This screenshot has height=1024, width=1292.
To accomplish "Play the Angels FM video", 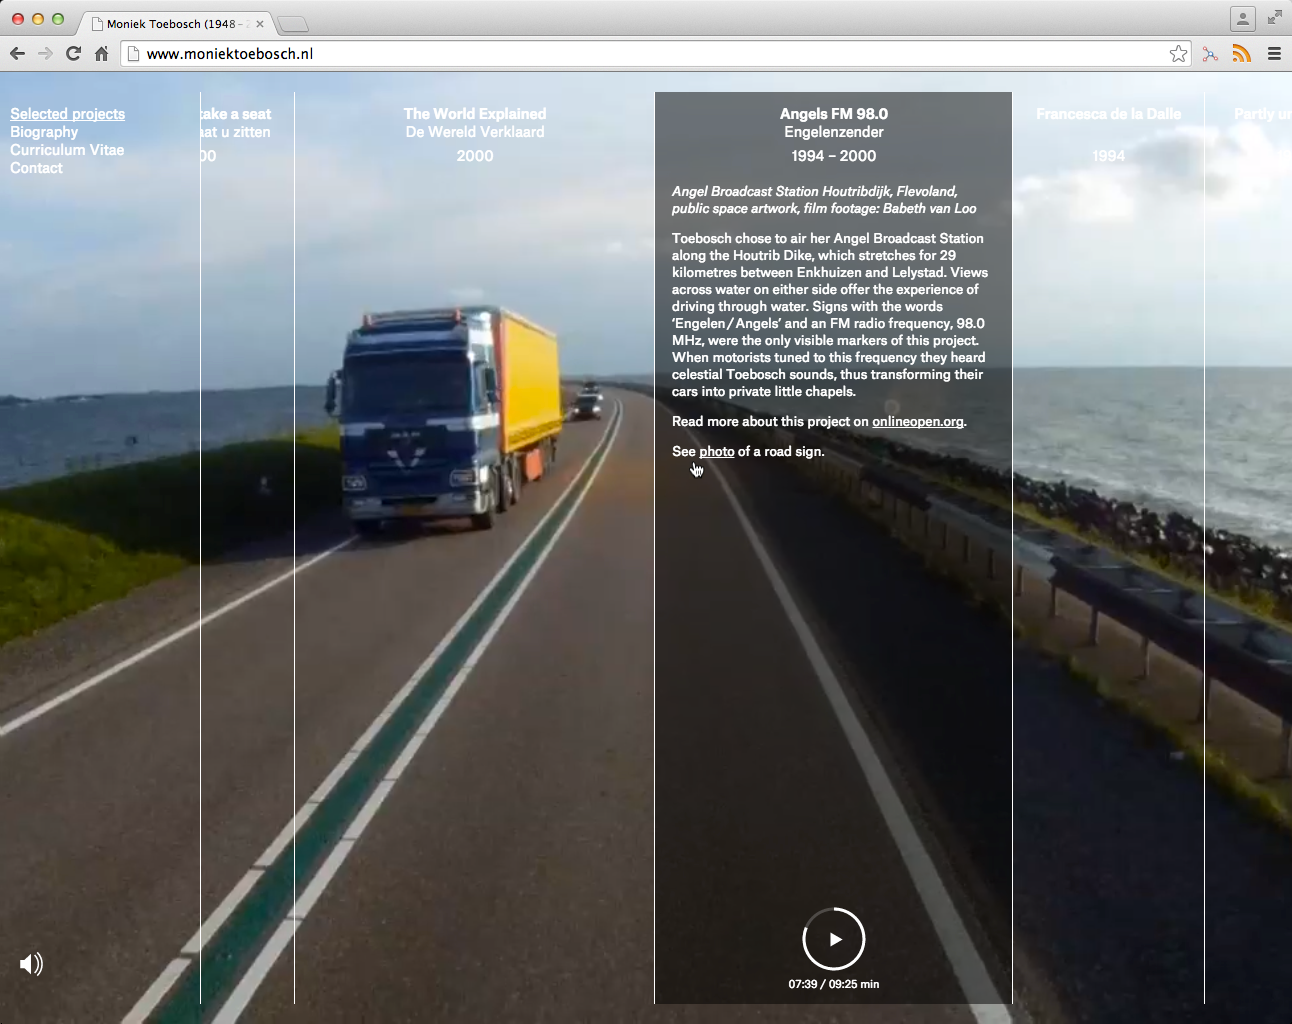I will (834, 939).
